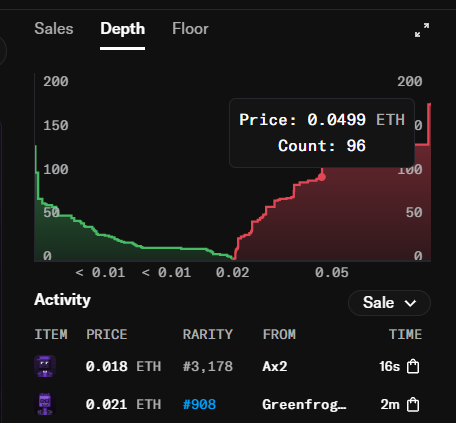The width and height of the screenshot is (456, 423).
Task: Click the 2m time value
Action: pos(390,405)
